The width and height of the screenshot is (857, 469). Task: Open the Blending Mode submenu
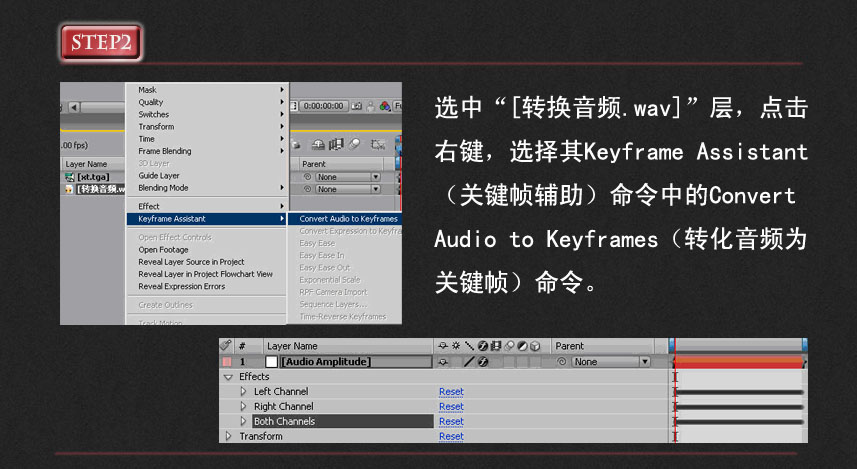point(207,187)
